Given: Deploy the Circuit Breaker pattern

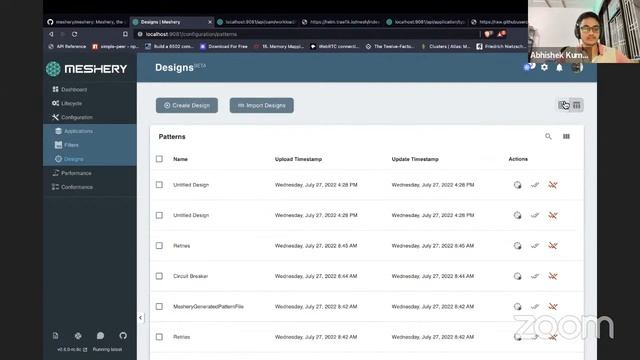Looking at the screenshot, I should pyautogui.click(x=535, y=276).
